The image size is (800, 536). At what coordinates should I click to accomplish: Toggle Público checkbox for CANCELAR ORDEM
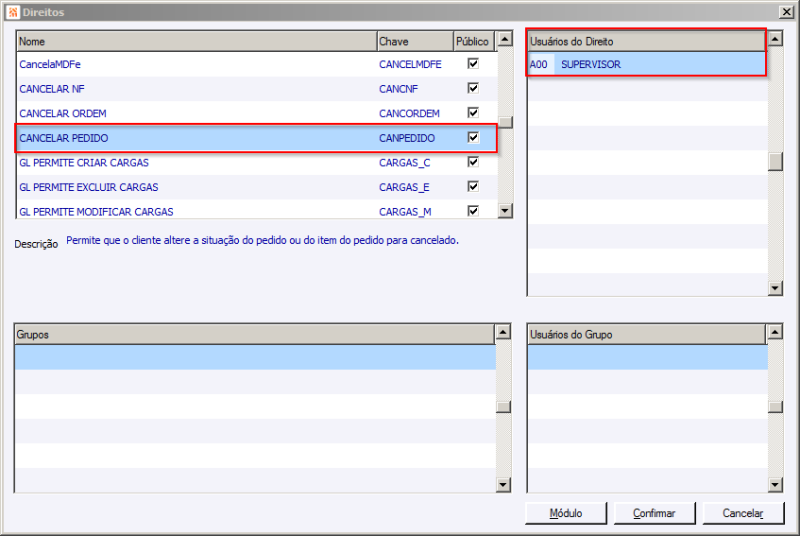(473, 112)
